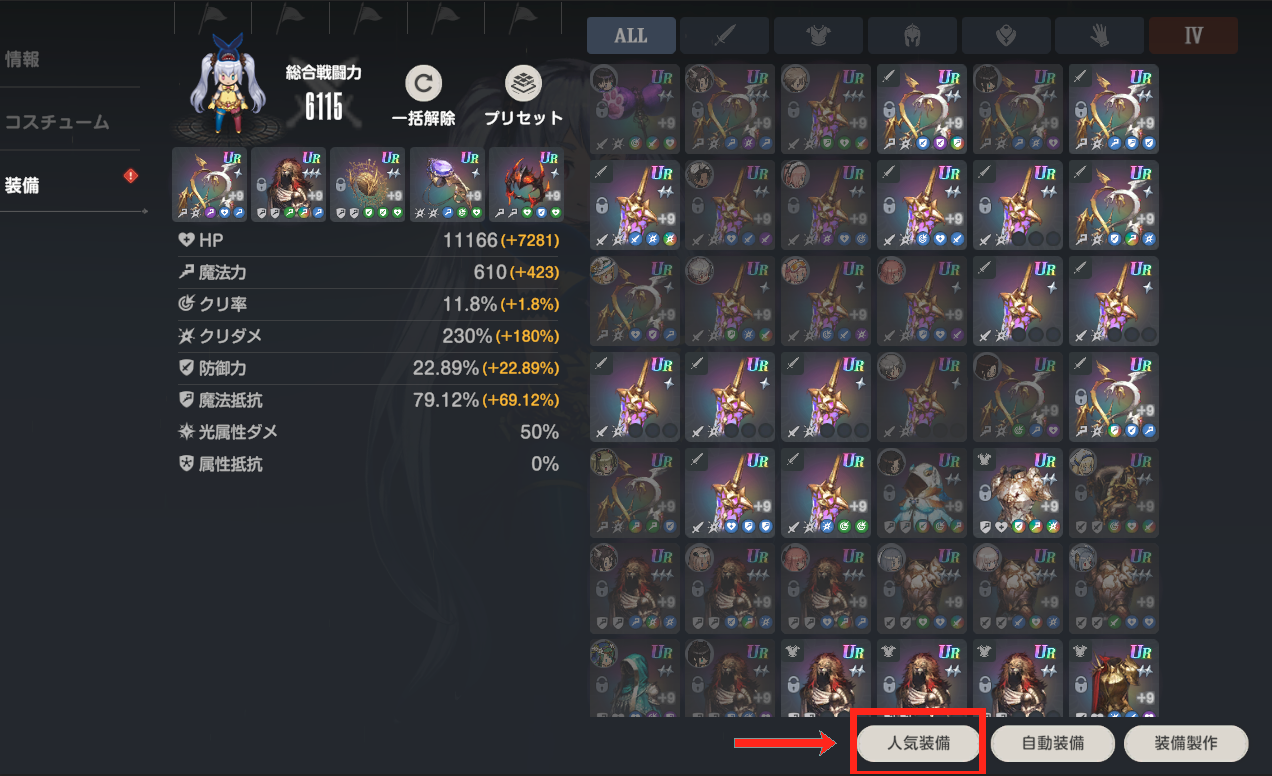Viewport: 1272px width, 776px height.
Task: Select the equipped red helmet slot
Action: [526, 185]
